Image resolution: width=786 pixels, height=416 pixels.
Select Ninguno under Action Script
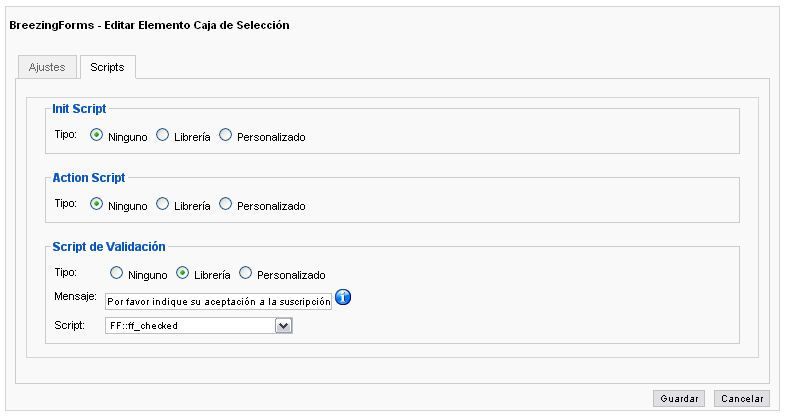tap(96, 204)
